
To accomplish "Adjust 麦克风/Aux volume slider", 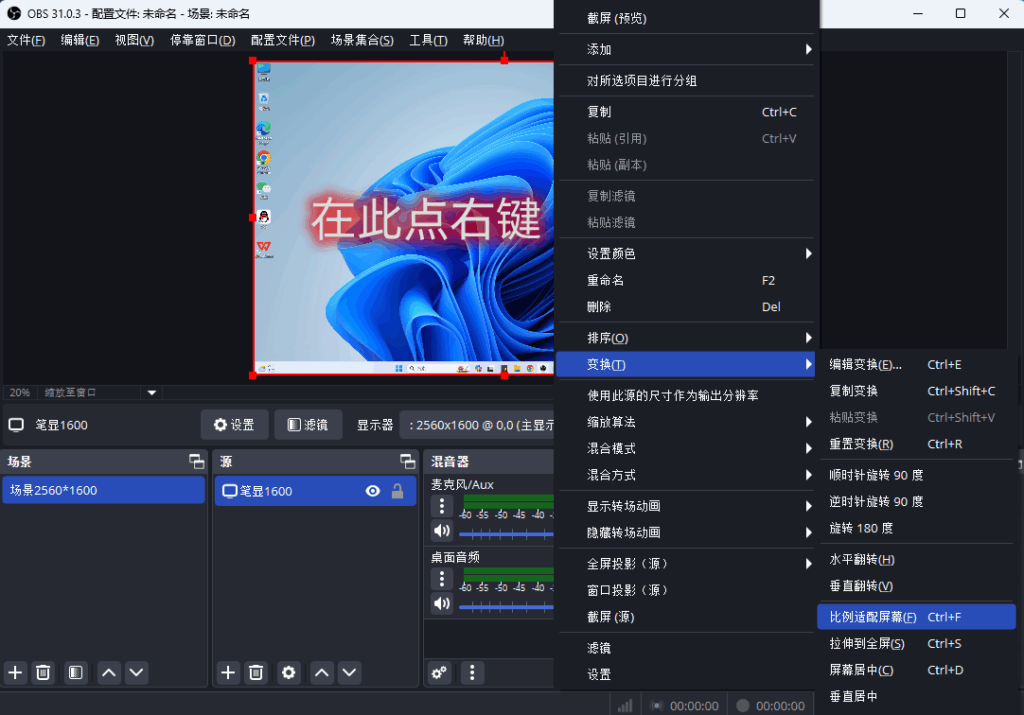I will [x=506, y=535].
